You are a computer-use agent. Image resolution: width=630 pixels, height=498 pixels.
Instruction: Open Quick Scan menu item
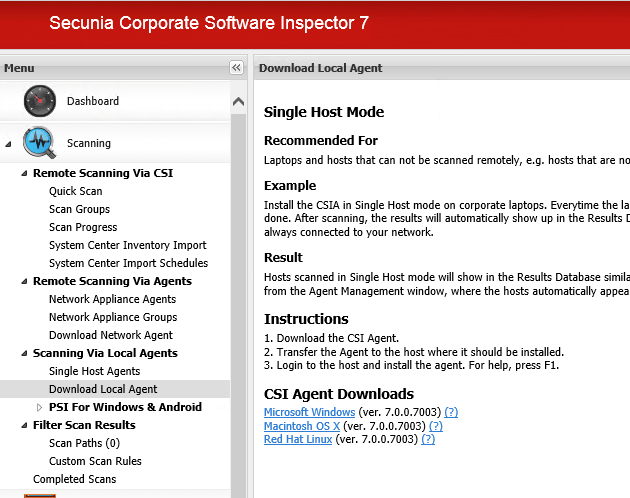click(75, 191)
